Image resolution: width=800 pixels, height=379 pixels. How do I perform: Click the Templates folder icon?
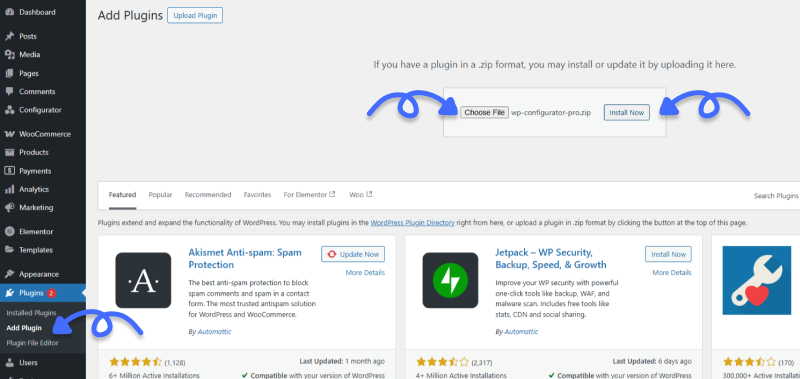click(x=9, y=250)
